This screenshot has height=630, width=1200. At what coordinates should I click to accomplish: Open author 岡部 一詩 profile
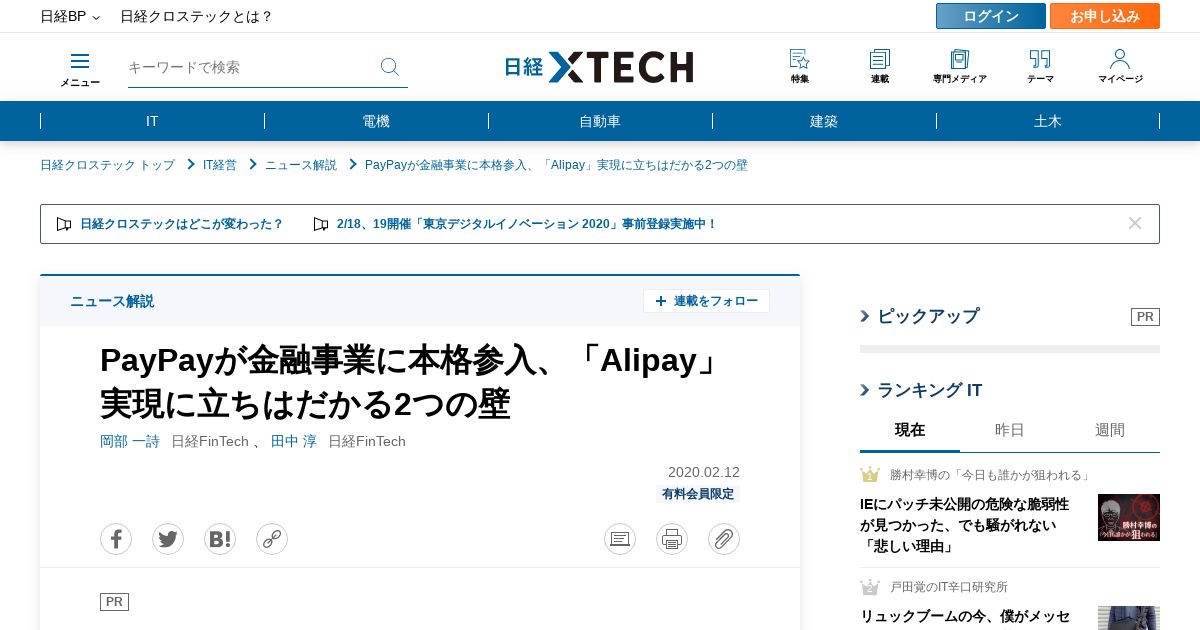point(130,441)
